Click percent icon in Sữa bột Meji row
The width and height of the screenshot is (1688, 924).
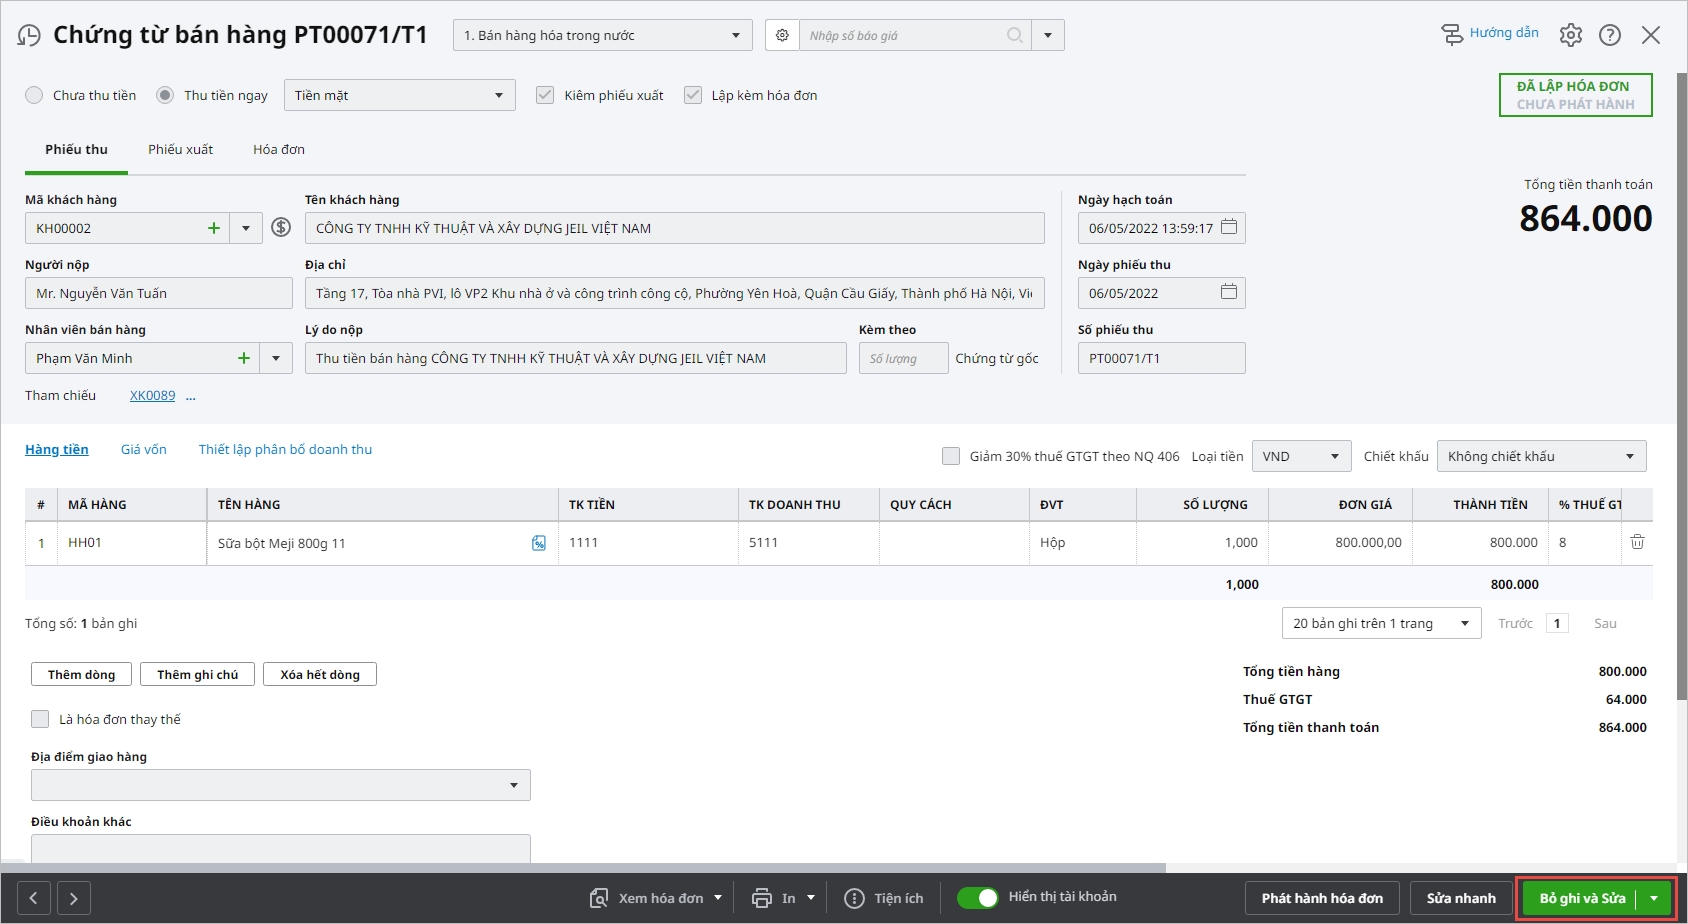(x=539, y=543)
